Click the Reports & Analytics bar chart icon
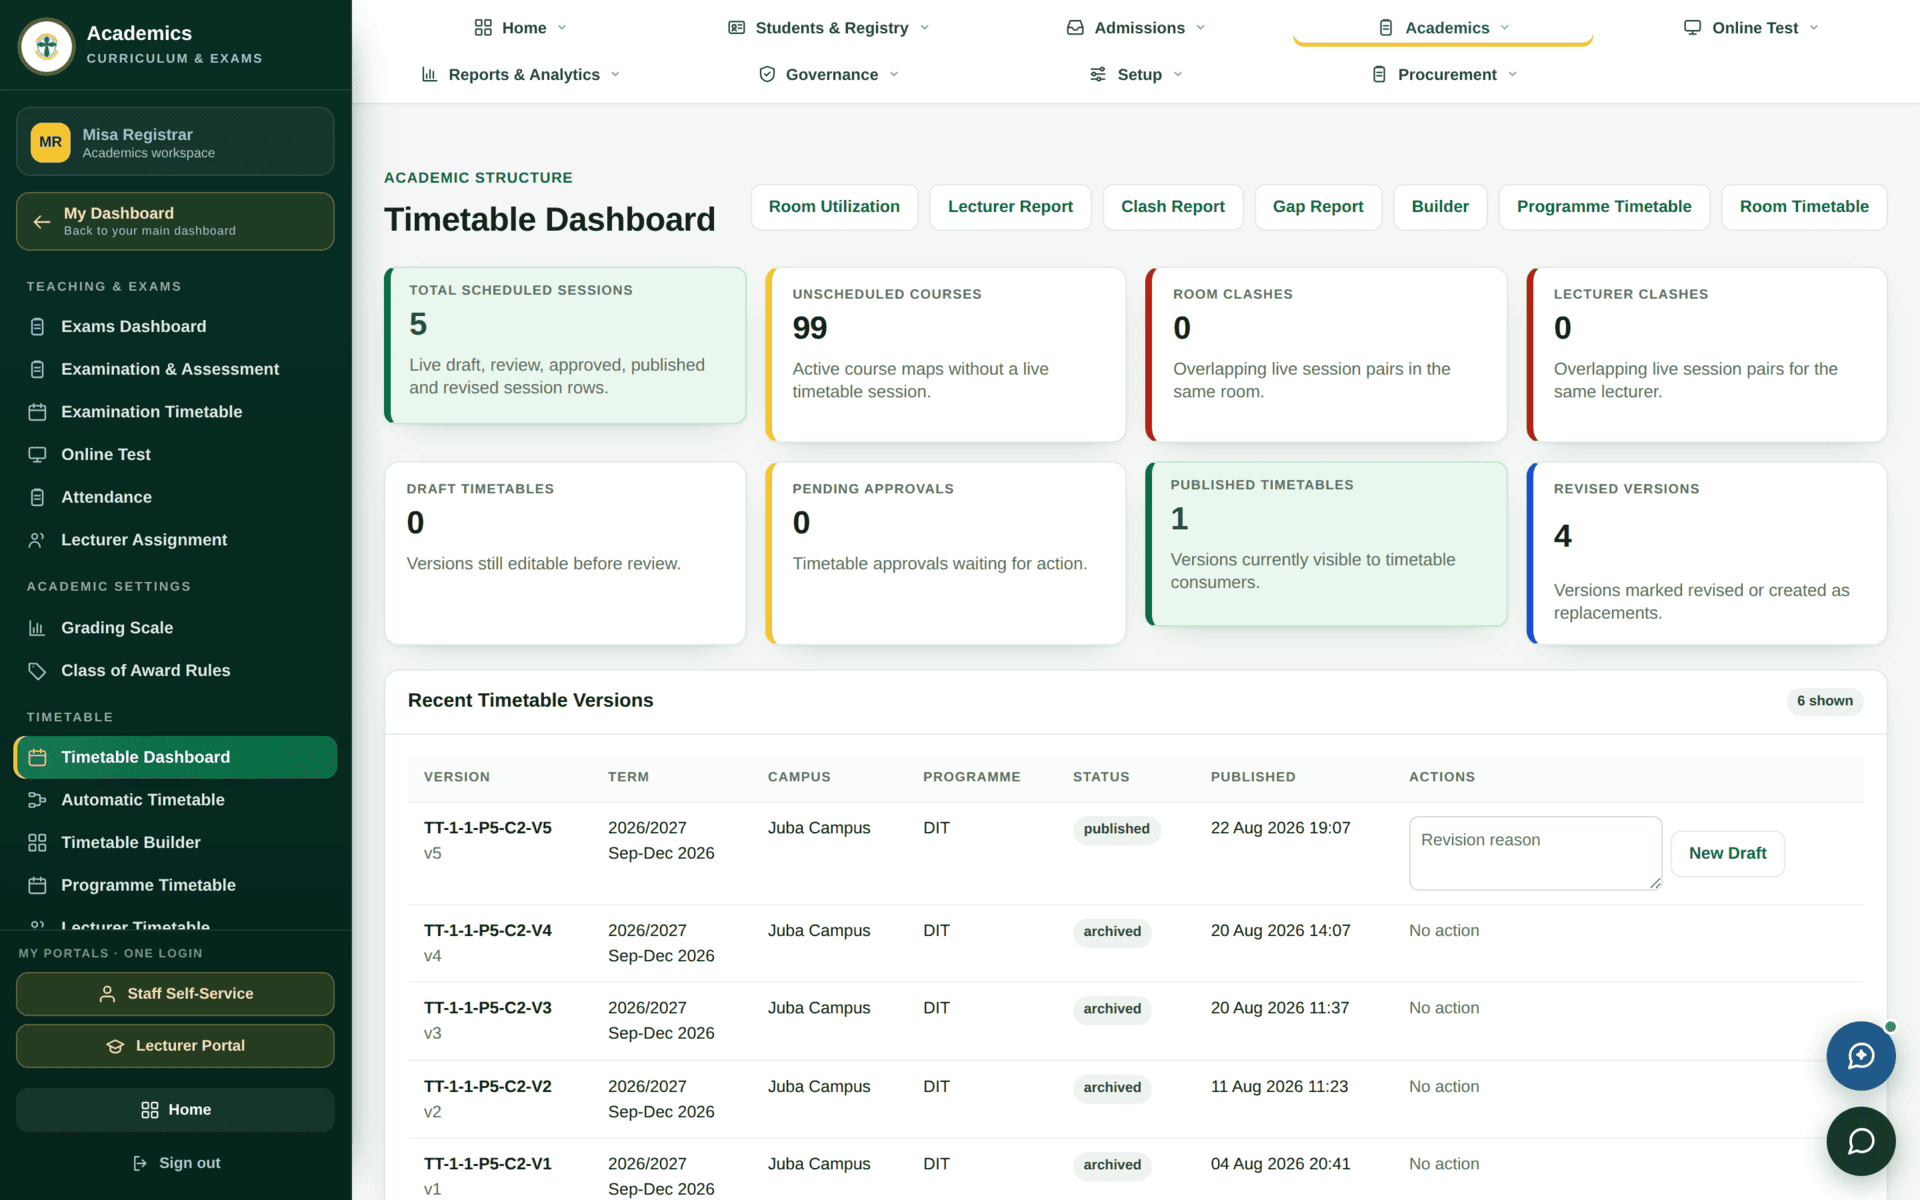The height and width of the screenshot is (1200, 1920). point(430,74)
